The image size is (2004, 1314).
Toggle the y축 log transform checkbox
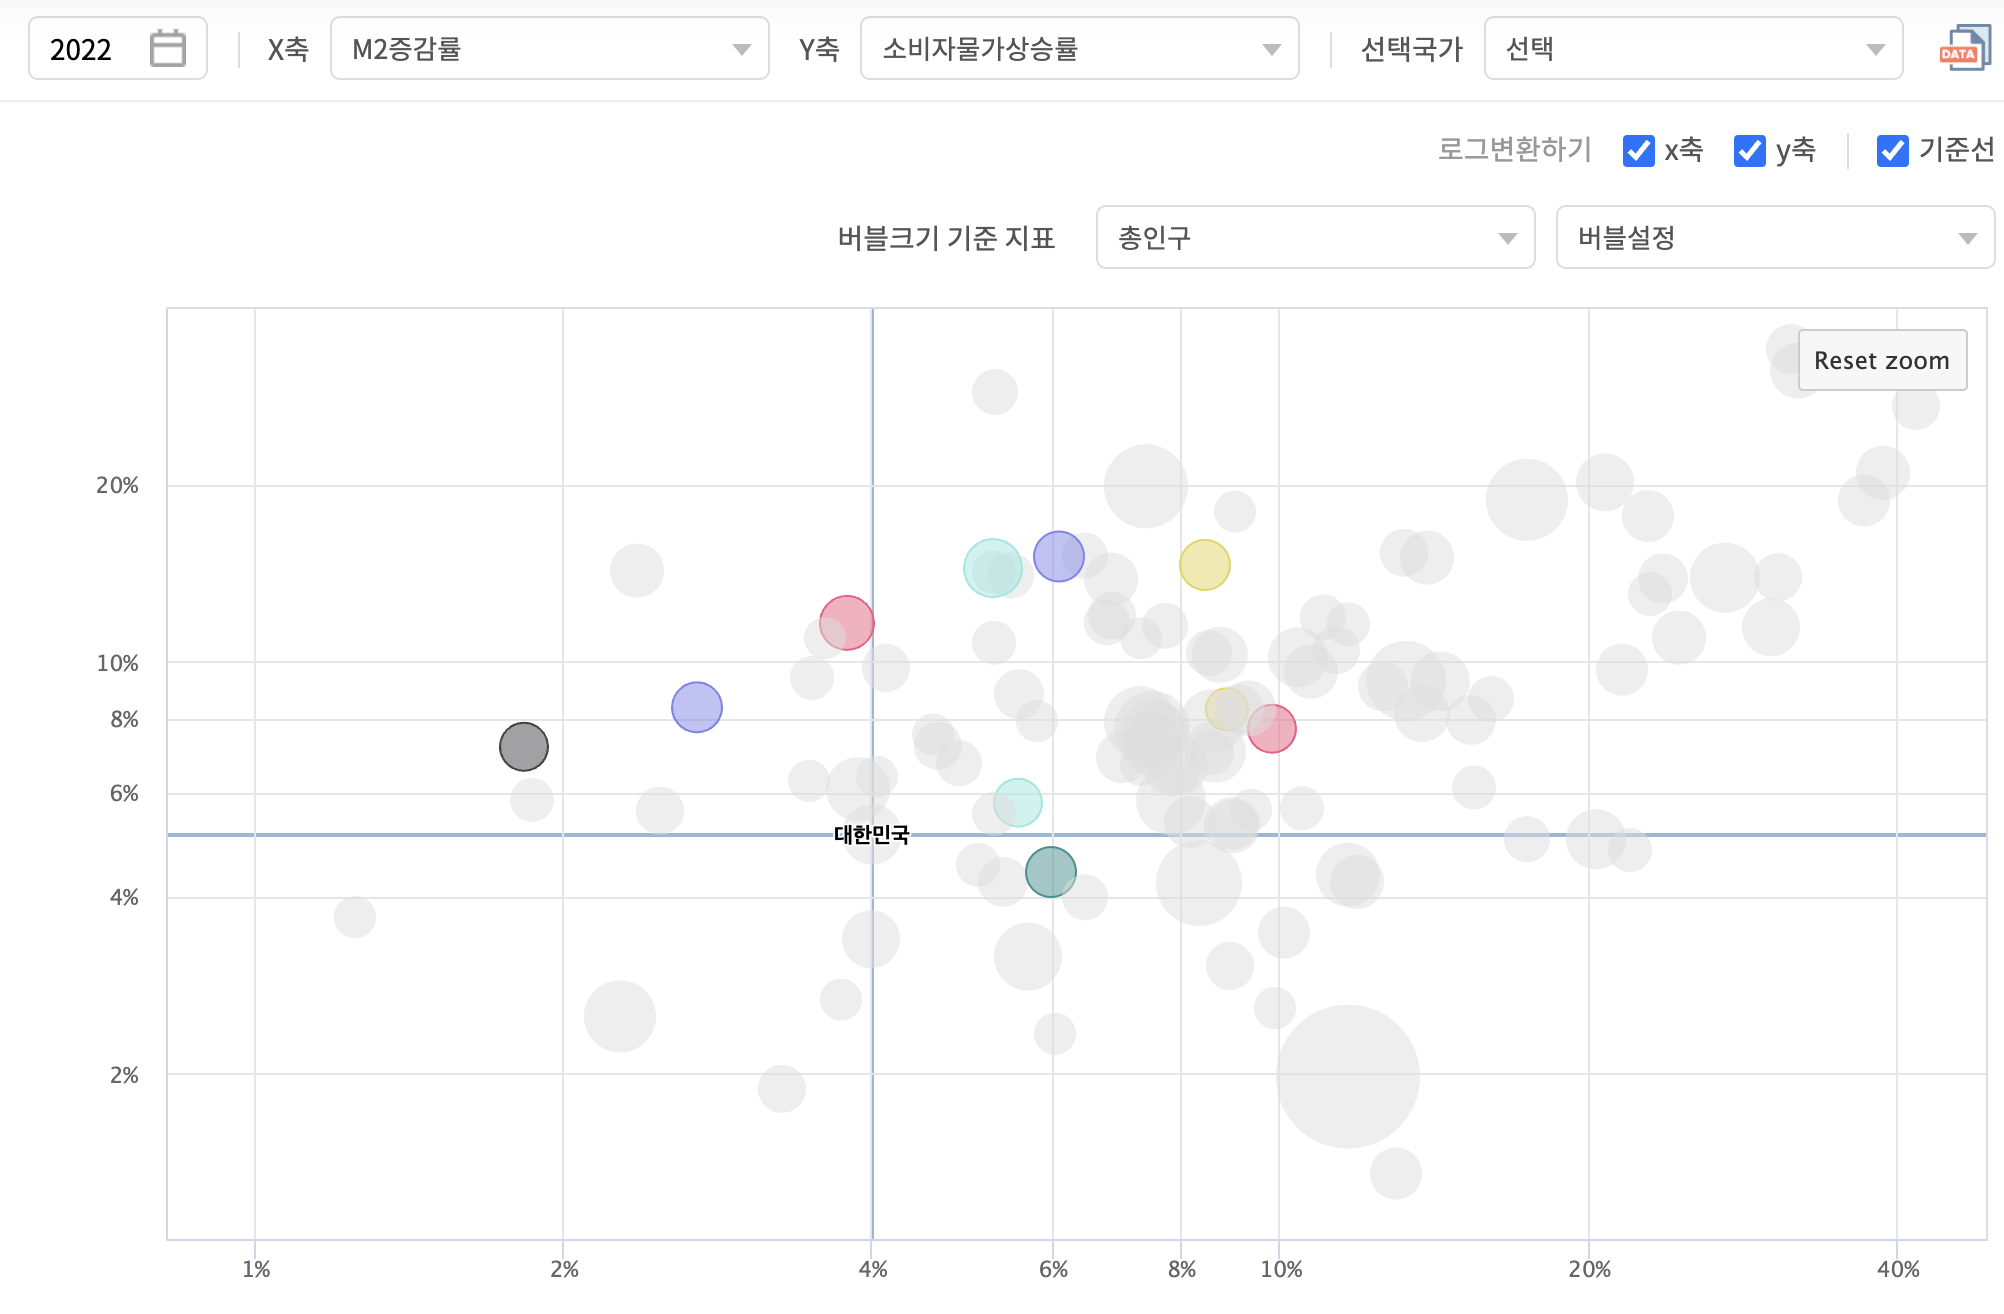[x=1749, y=151]
